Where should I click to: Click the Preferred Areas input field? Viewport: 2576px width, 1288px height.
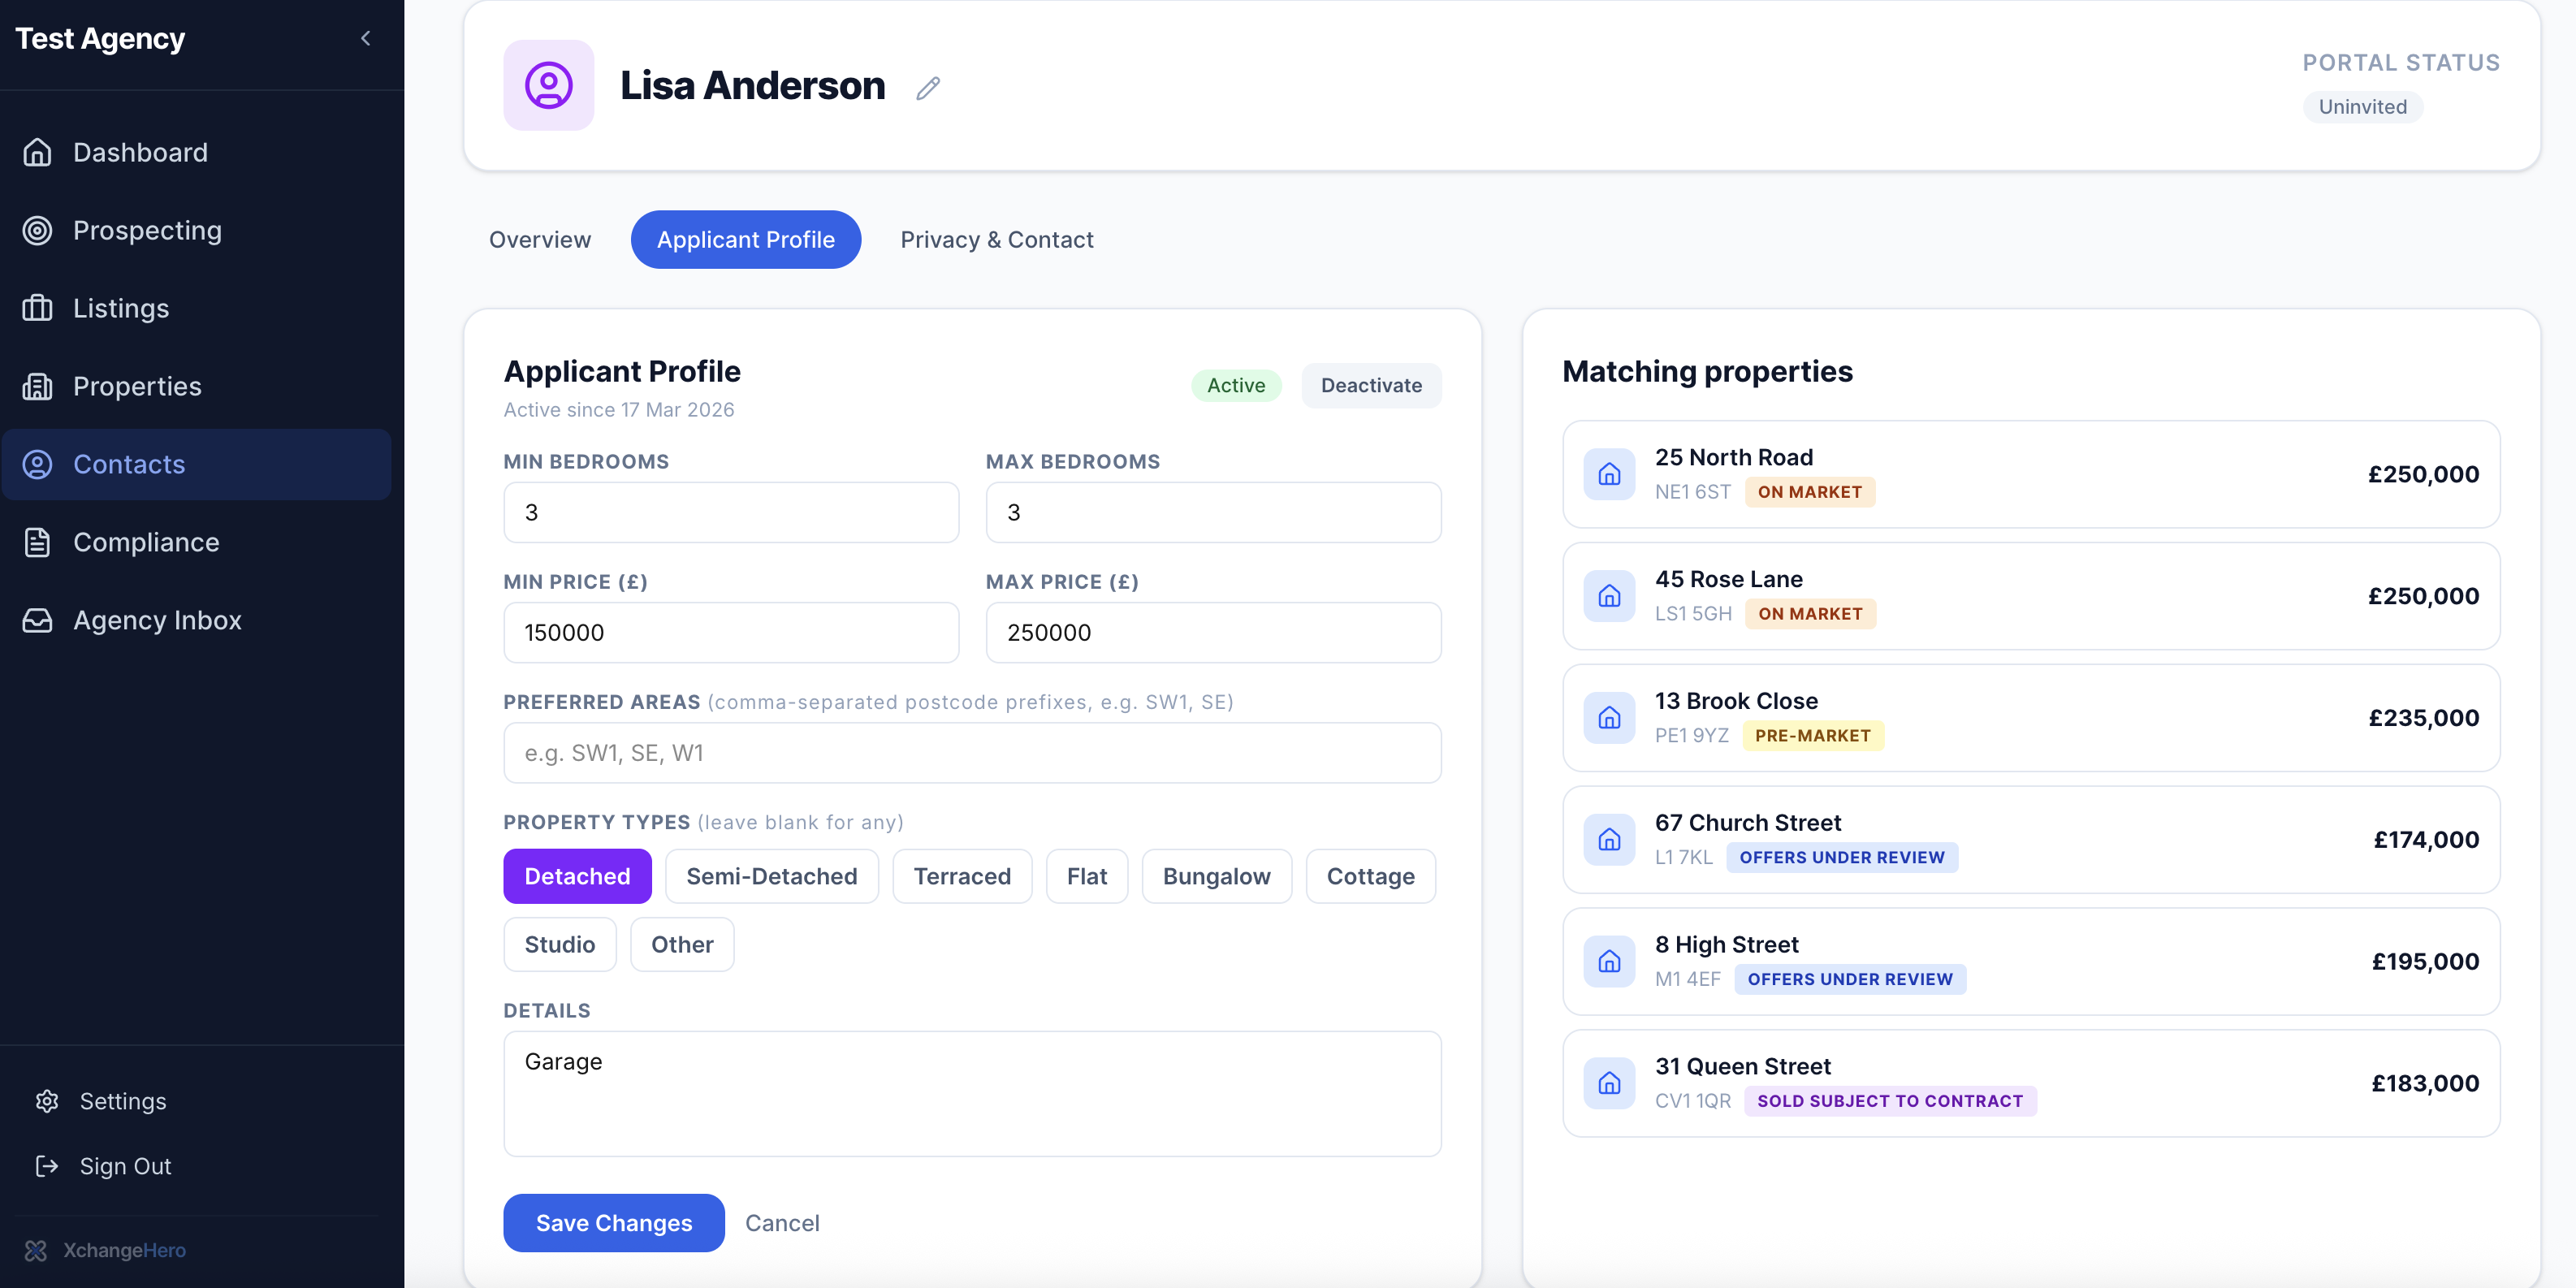click(x=971, y=752)
